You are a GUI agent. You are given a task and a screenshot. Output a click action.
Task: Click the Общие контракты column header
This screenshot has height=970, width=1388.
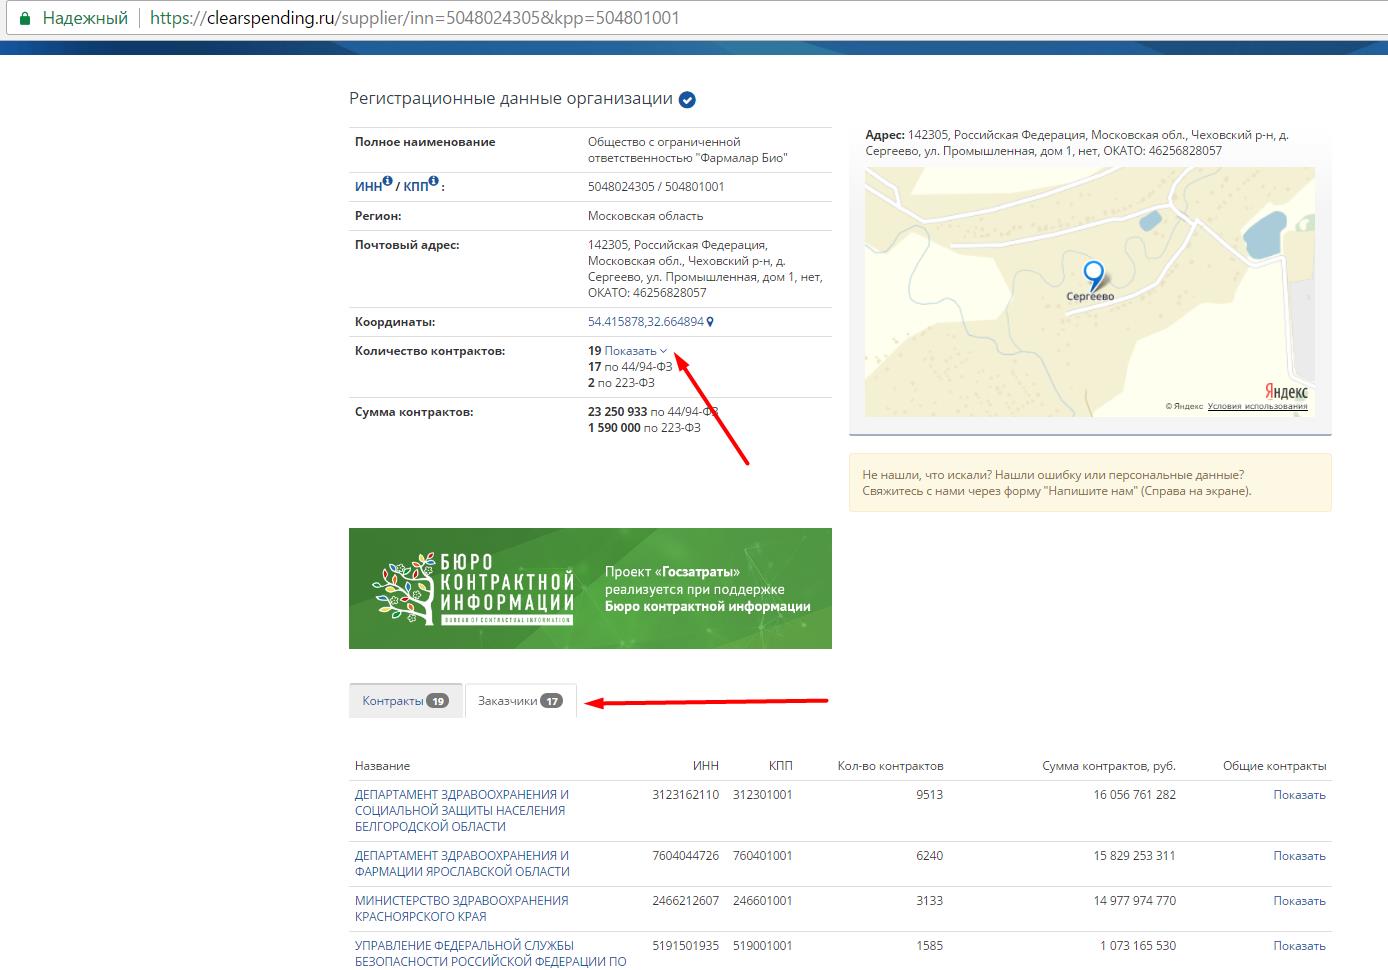point(1274,766)
